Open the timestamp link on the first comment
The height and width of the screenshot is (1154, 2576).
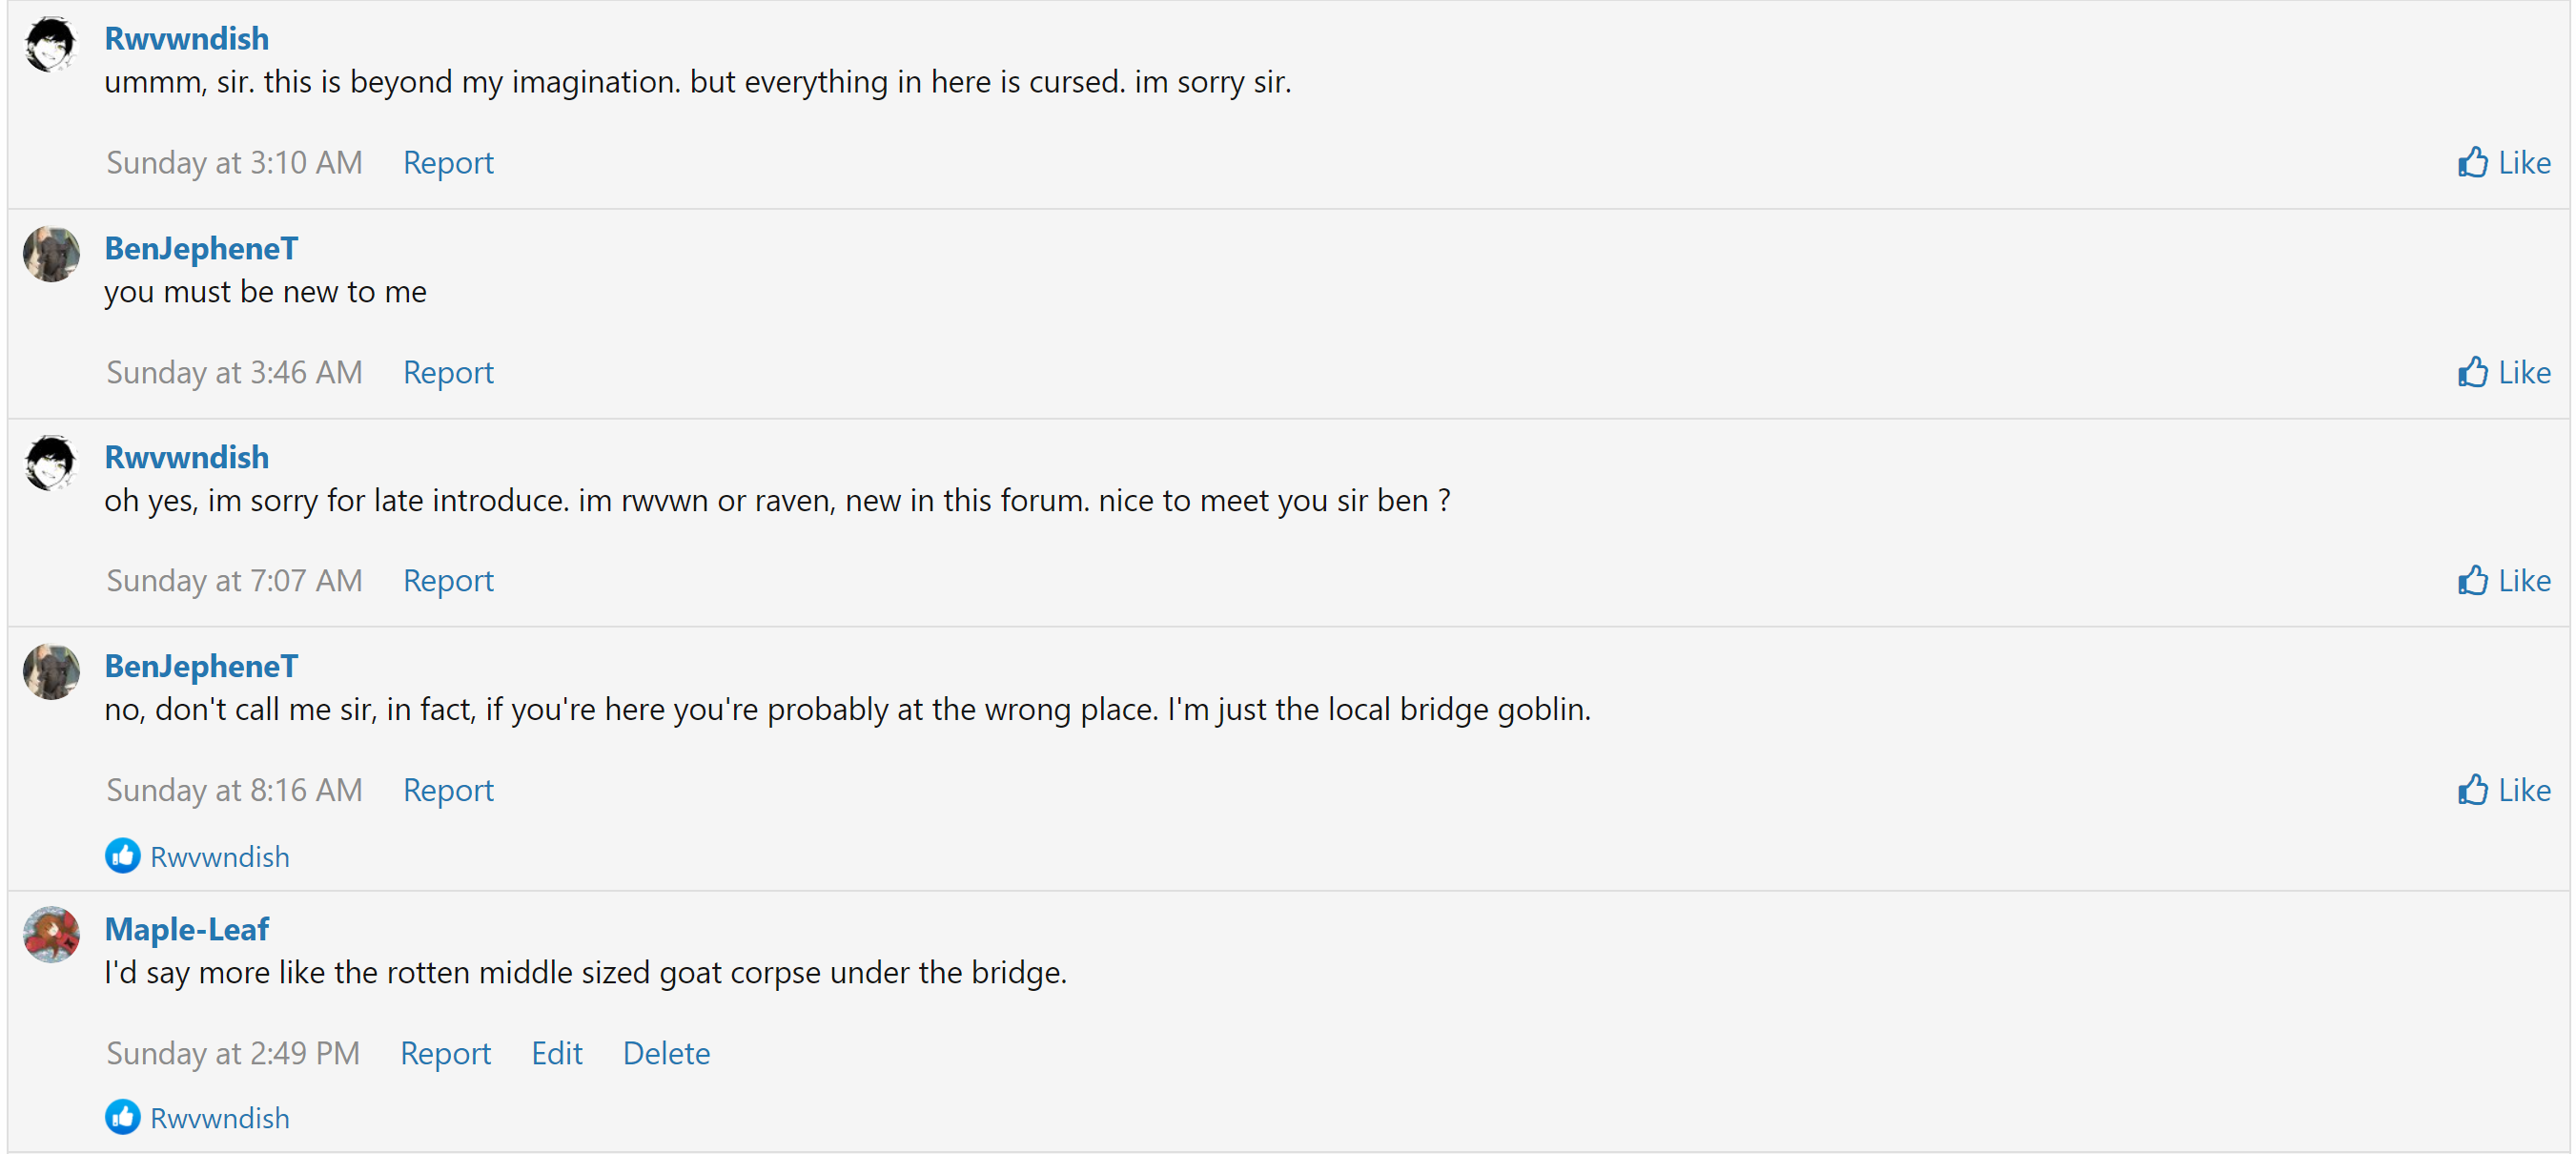click(x=232, y=161)
